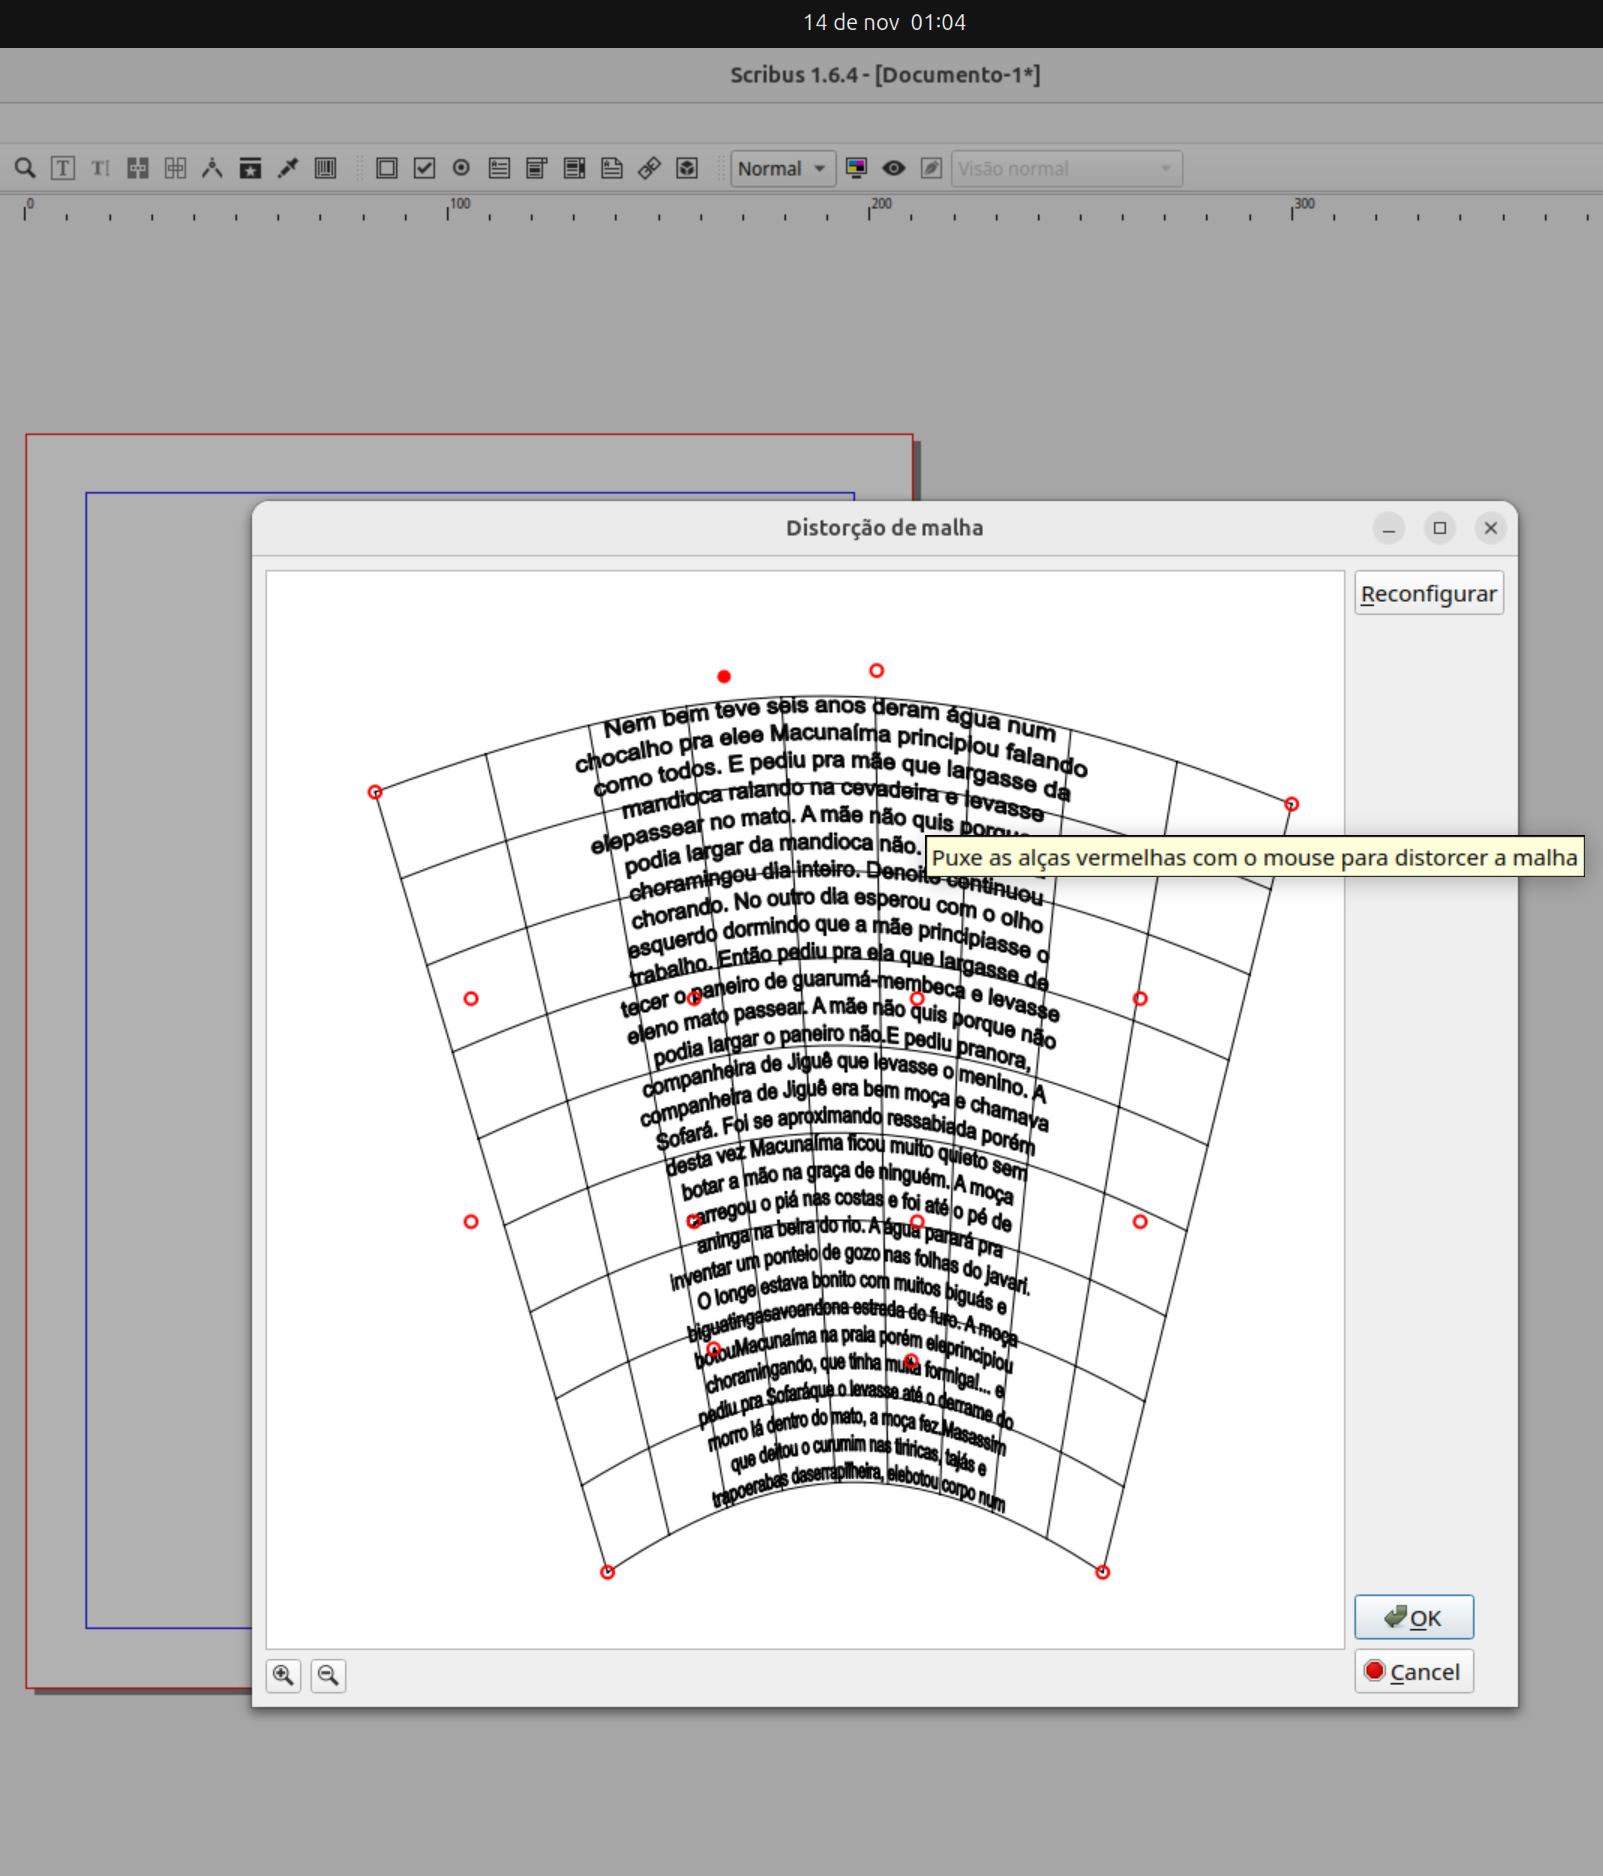Open the Normal image quality dropdown

click(x=782, y=169)
